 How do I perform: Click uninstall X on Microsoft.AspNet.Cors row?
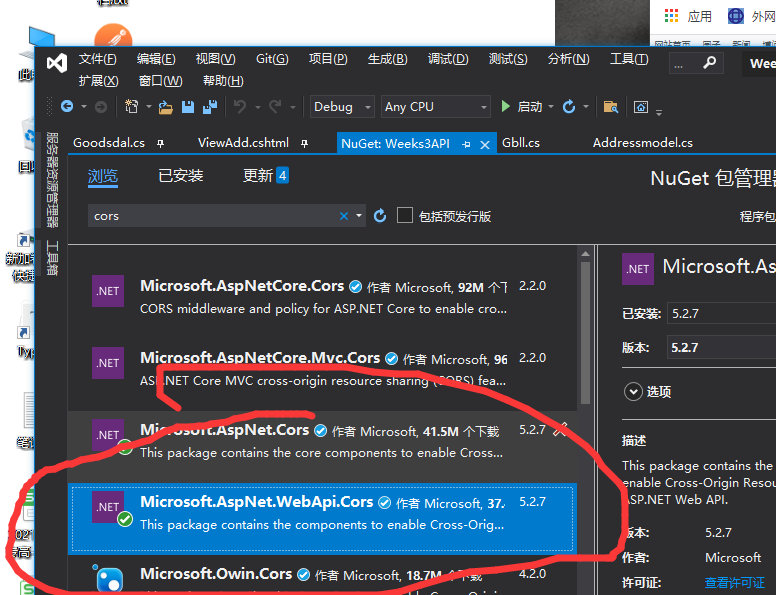560,429
